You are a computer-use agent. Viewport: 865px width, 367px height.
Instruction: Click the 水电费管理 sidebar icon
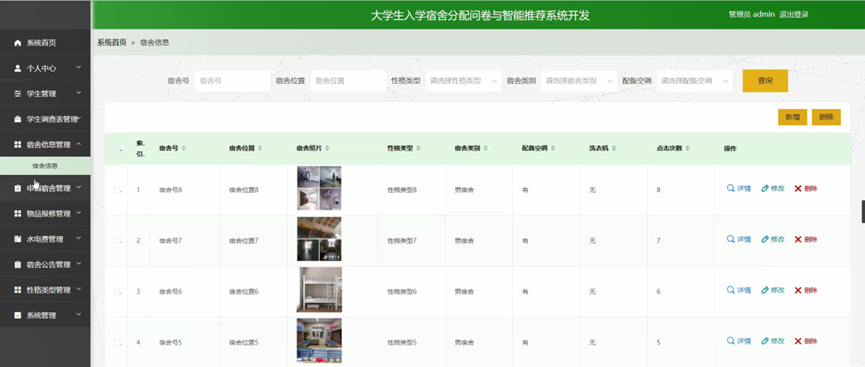(18, 240)
